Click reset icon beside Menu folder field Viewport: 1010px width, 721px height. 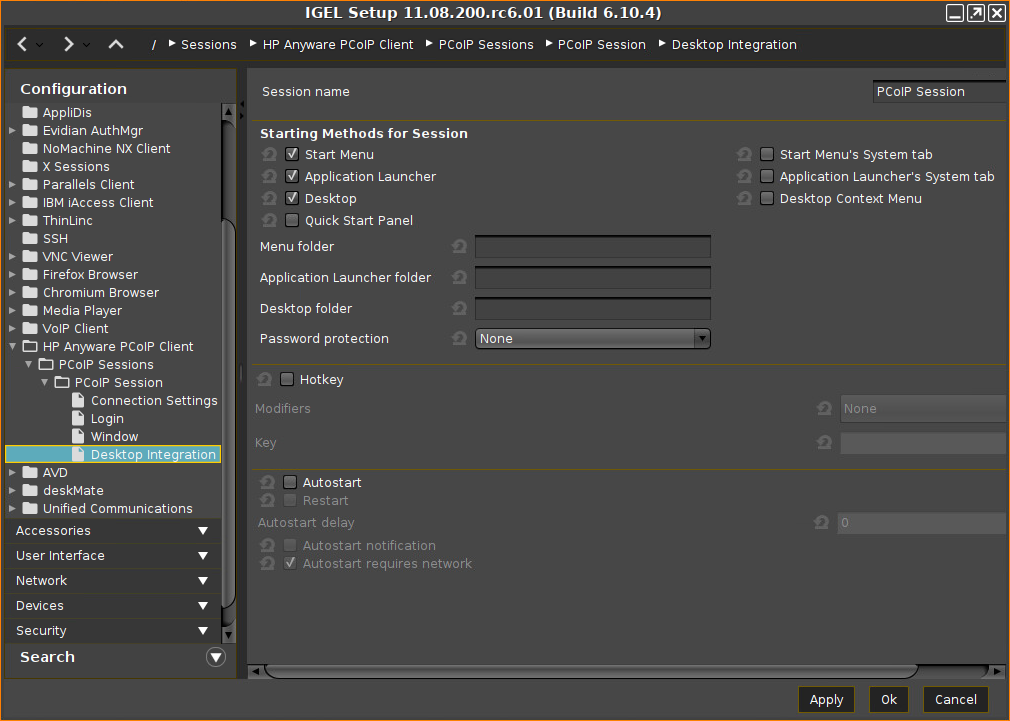459,247
